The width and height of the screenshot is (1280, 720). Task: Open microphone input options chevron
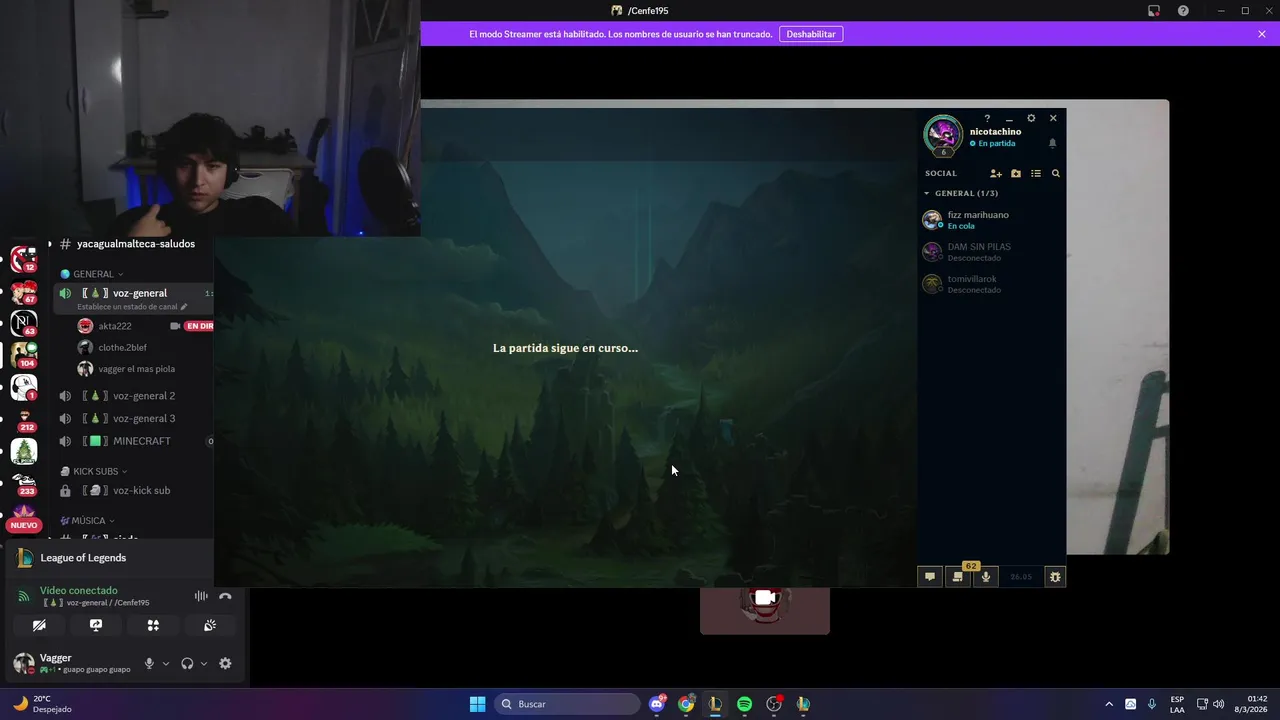point(165,663)
